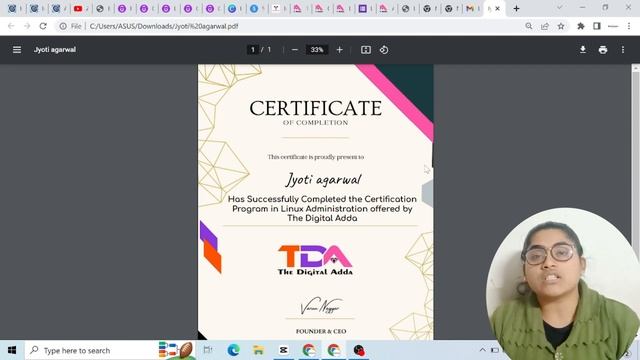This screenshot has width=640, height=360.
Task: Click the TDA Digital Adda logo
Action: pos(315,260)
